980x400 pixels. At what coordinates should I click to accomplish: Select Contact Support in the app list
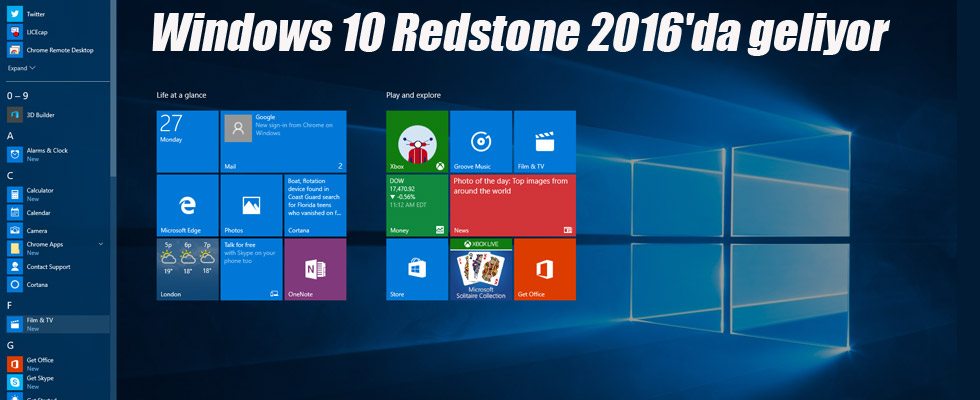(48, 267)
